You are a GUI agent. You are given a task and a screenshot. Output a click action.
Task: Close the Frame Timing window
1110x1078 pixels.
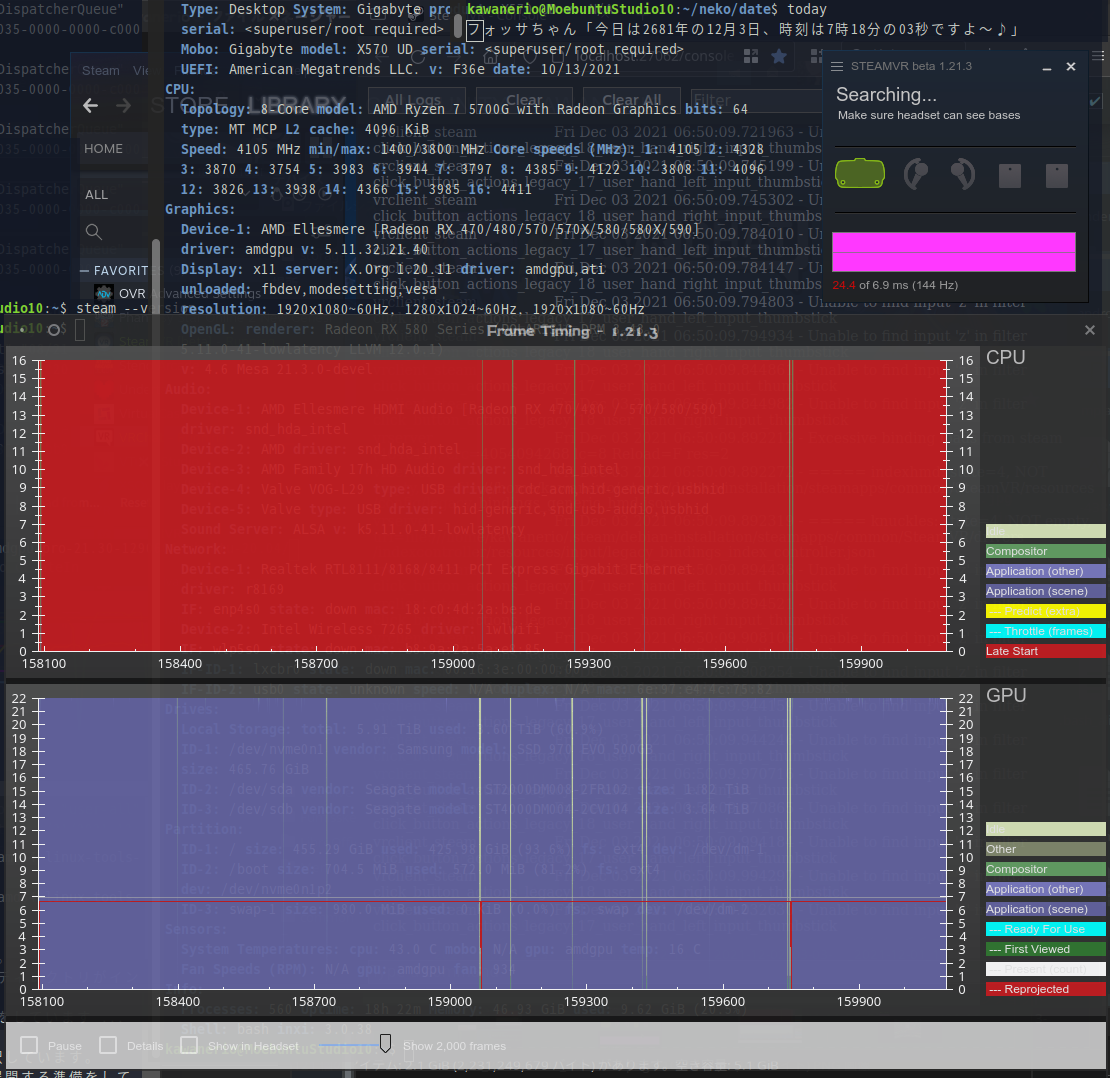click(1089, 331)
